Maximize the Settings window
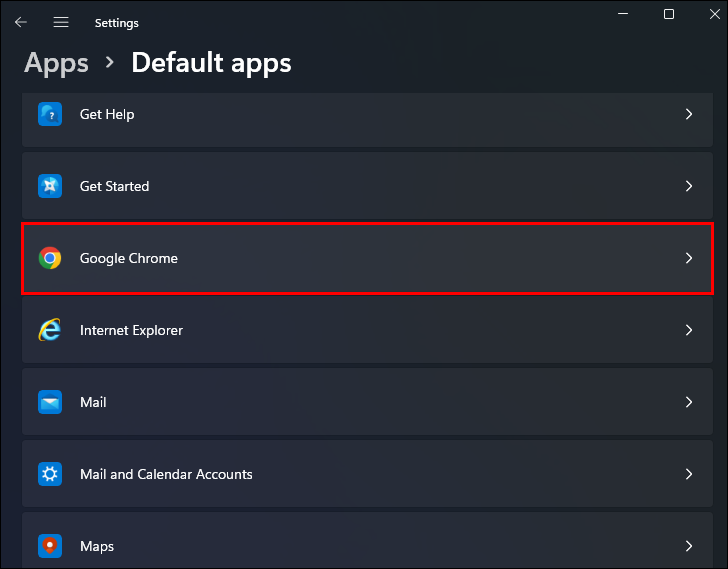The width and height of the screenshot is (728, 569). [669, 14]
